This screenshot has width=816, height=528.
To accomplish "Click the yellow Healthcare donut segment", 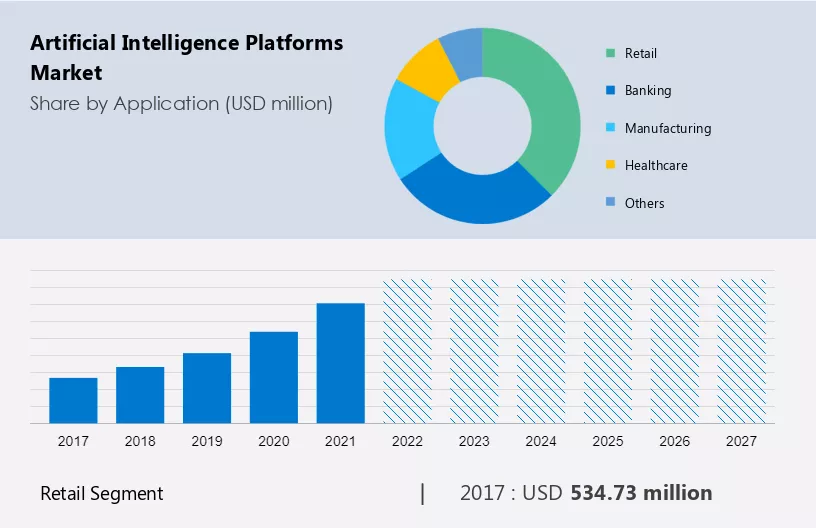I will coord(430,70).
